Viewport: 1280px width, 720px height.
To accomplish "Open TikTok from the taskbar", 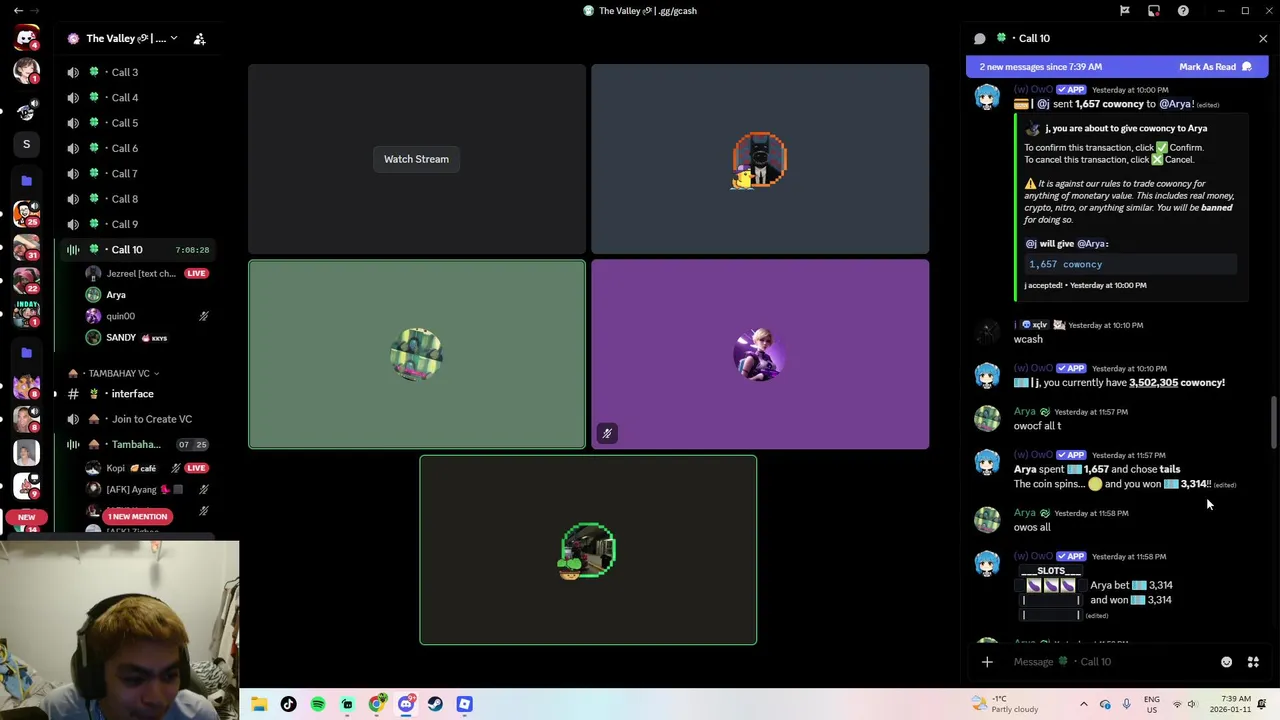I will 288,704.
